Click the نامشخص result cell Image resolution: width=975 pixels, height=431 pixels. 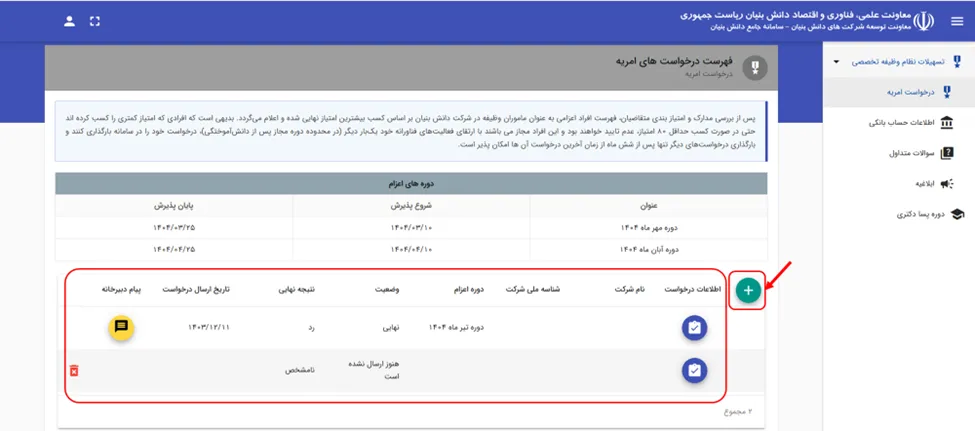pyautogui.click(x=300, y=370)
